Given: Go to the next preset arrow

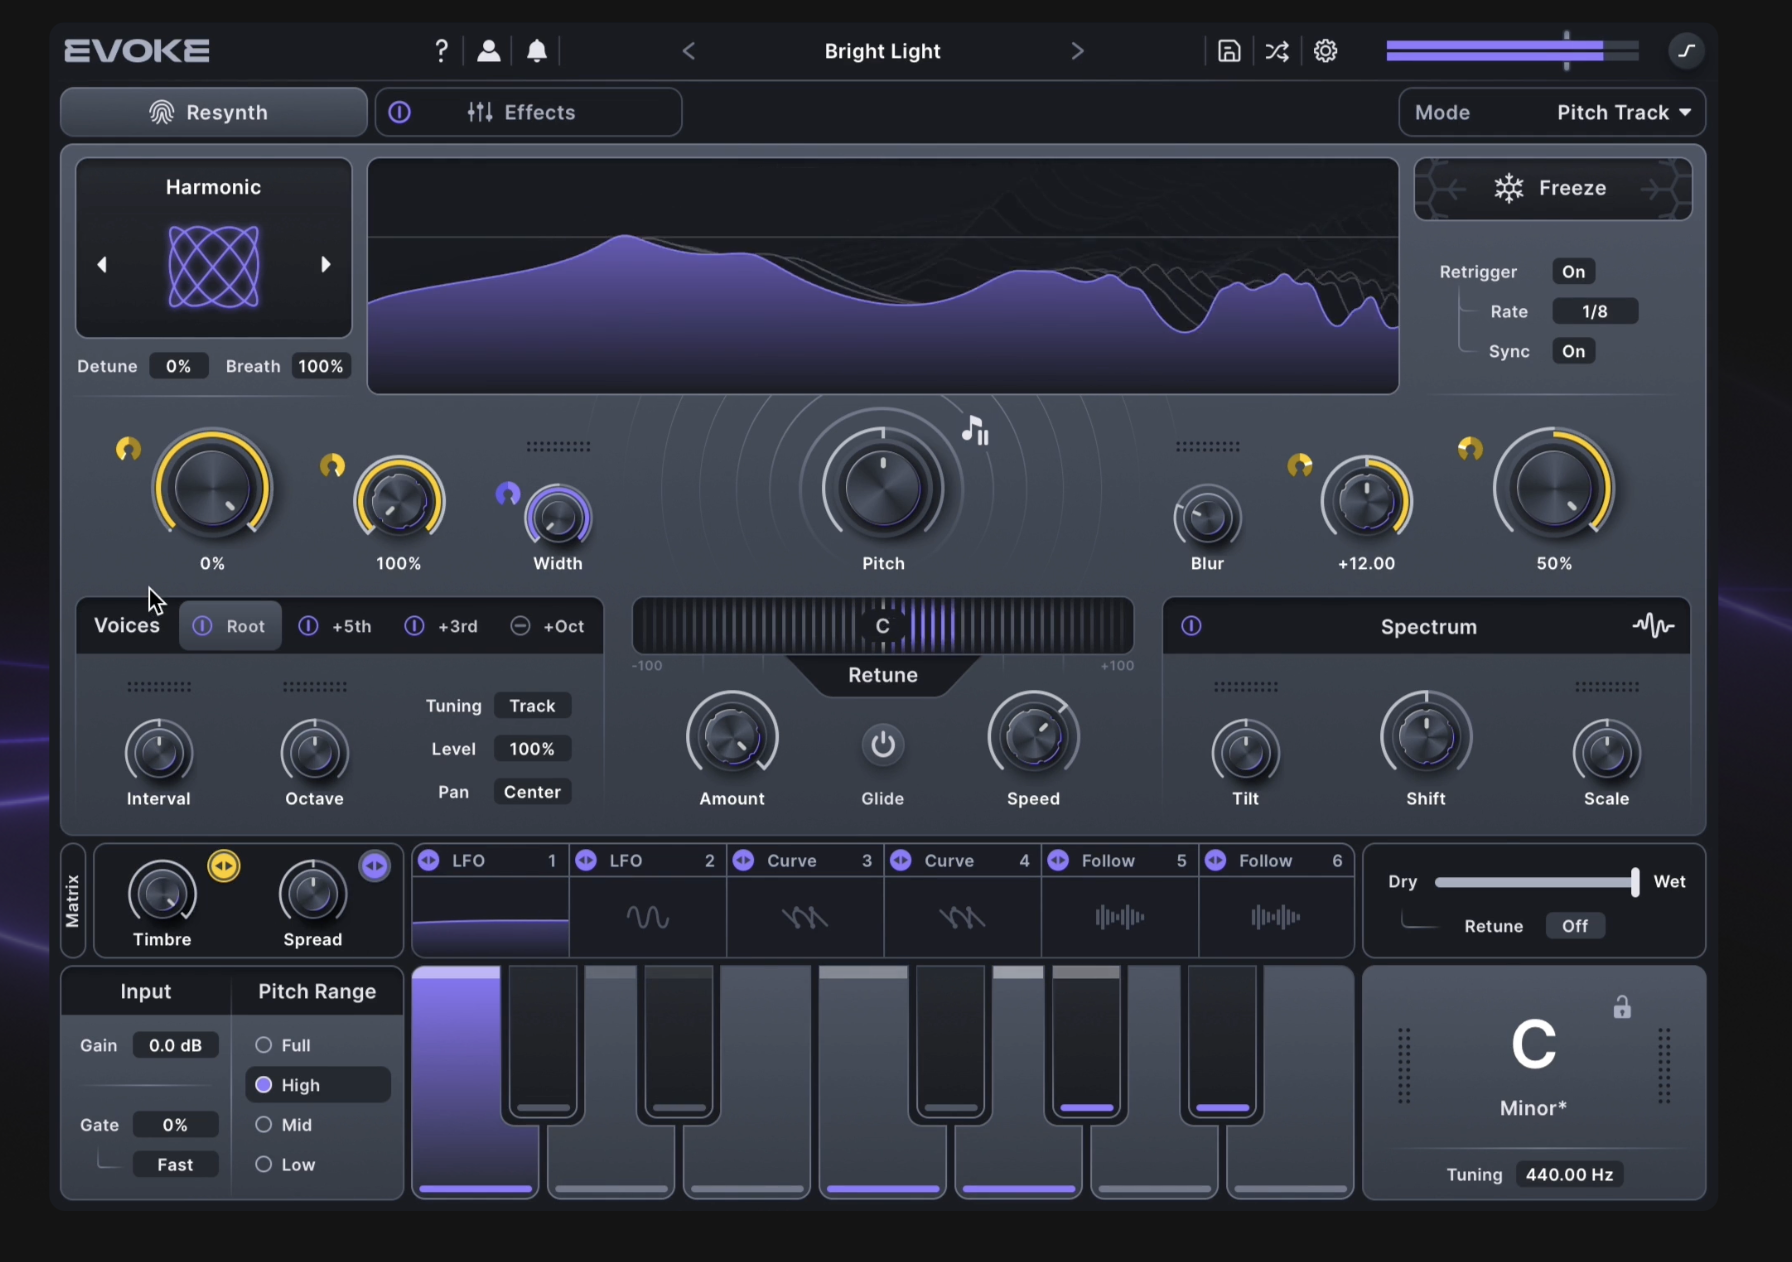Looking at the screenshot, I should point(1077,51).
